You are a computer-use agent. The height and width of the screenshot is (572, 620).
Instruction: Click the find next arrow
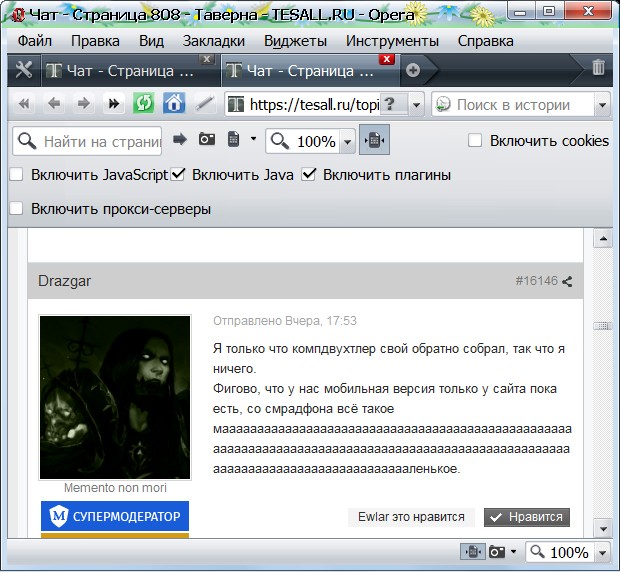pos(180,139)
